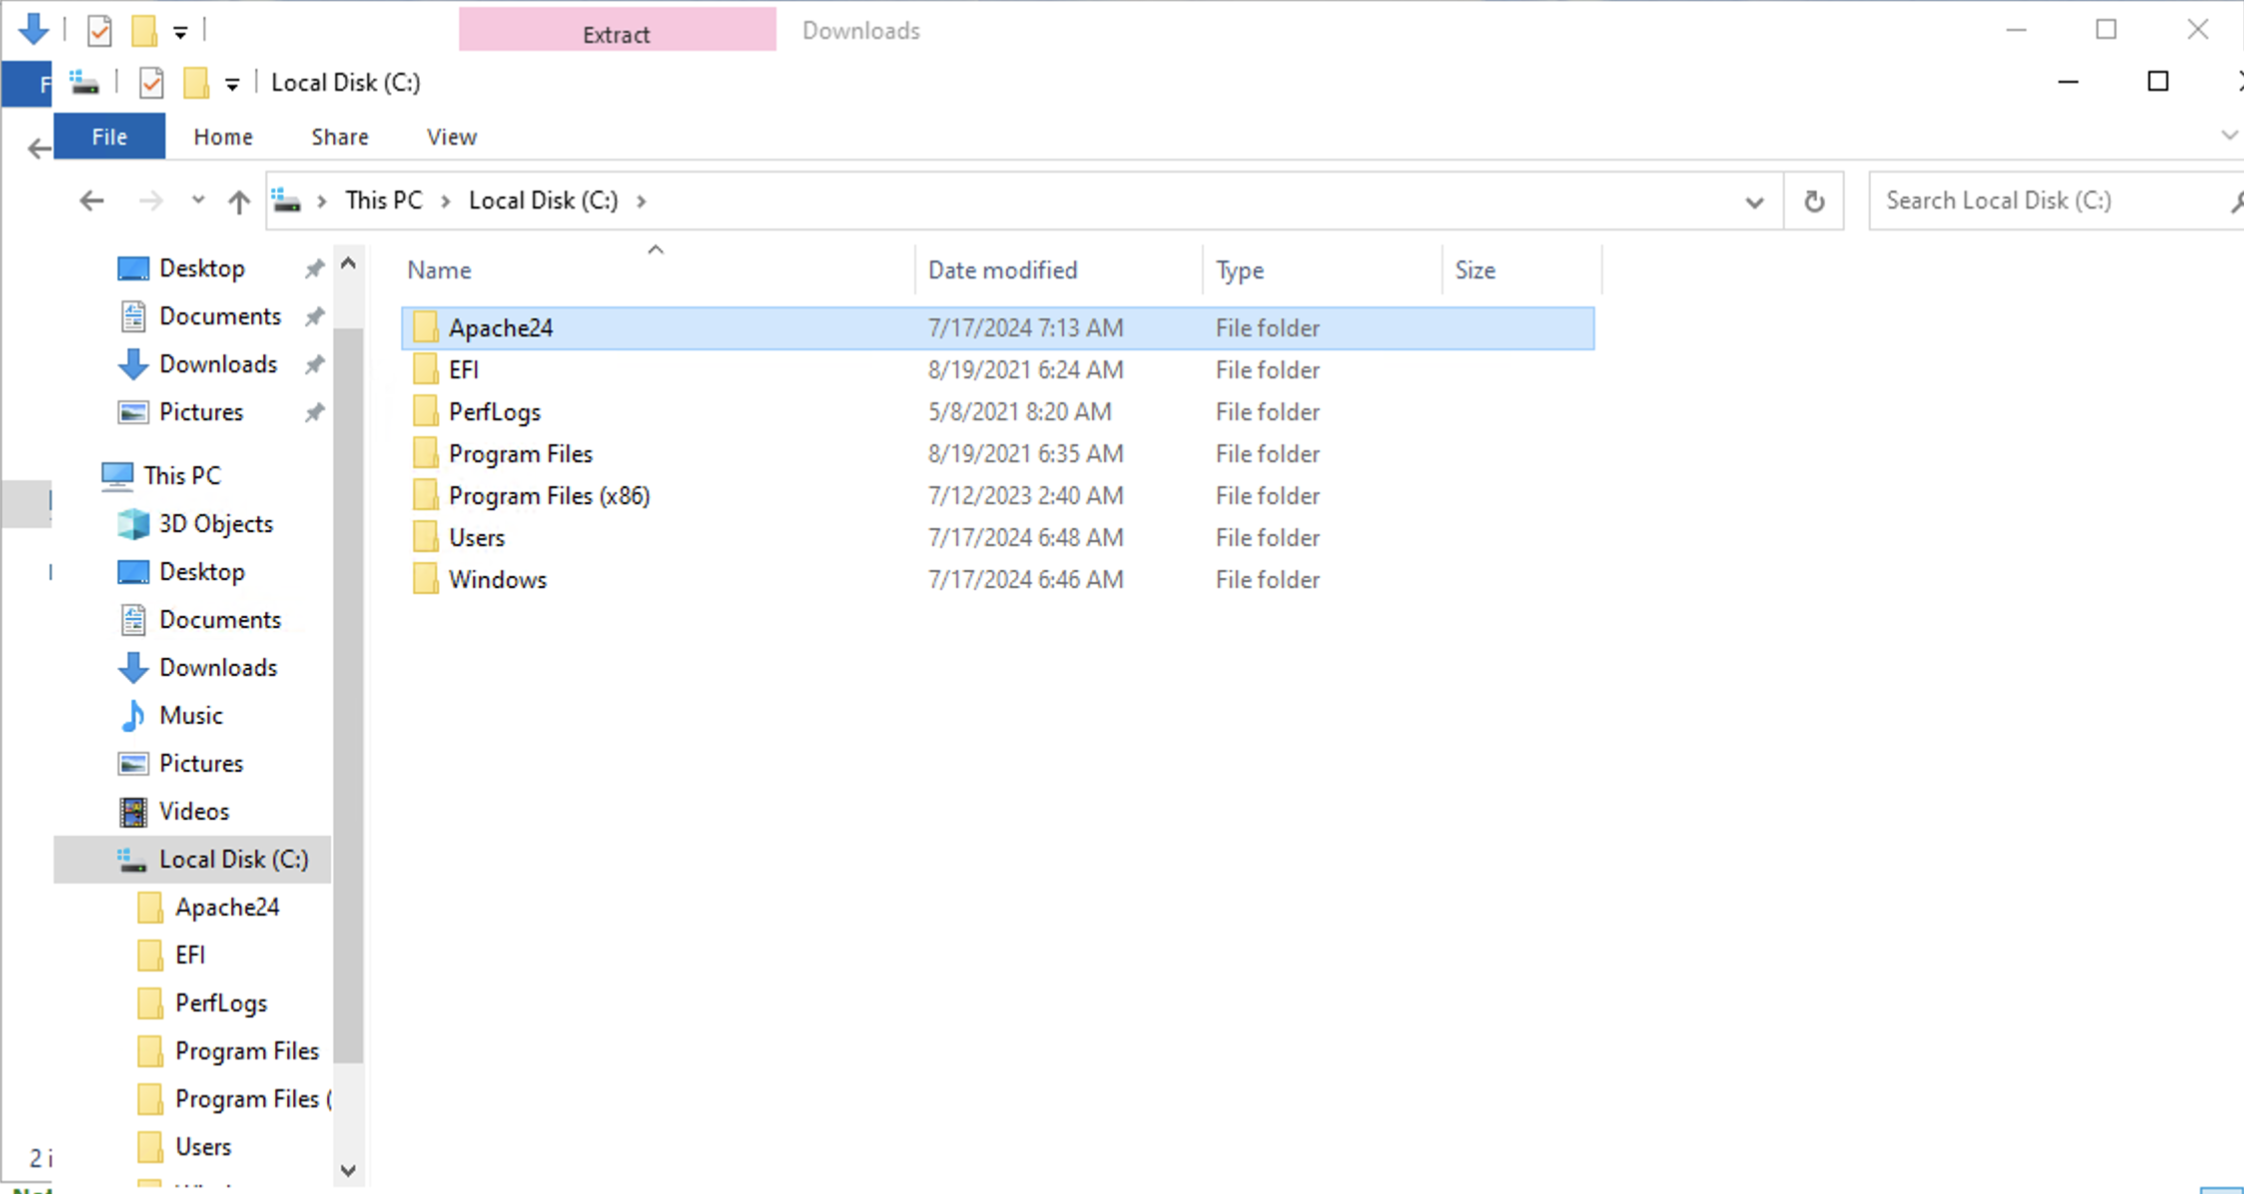
Task: Click the Properties checkmark icon in title bar
Action: pos(151,83)
